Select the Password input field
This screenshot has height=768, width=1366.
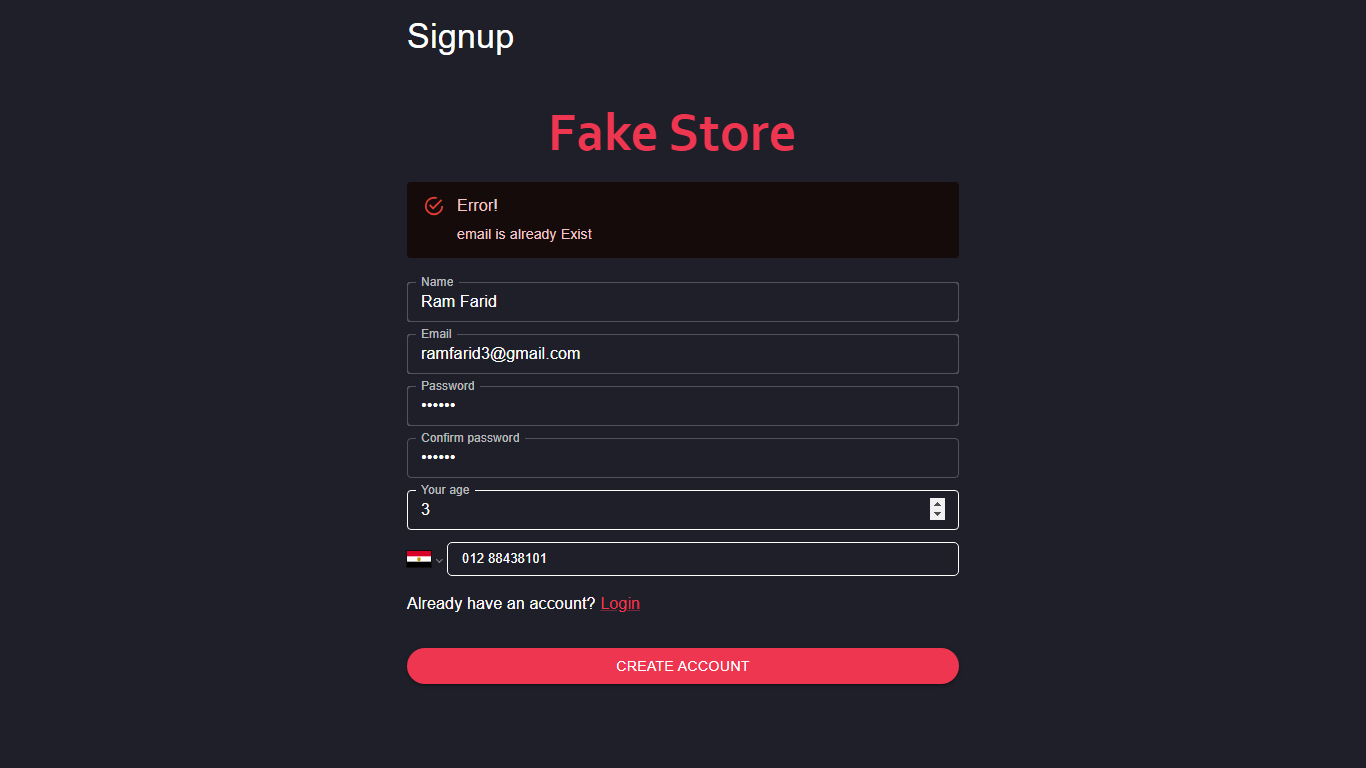(682, 406)
